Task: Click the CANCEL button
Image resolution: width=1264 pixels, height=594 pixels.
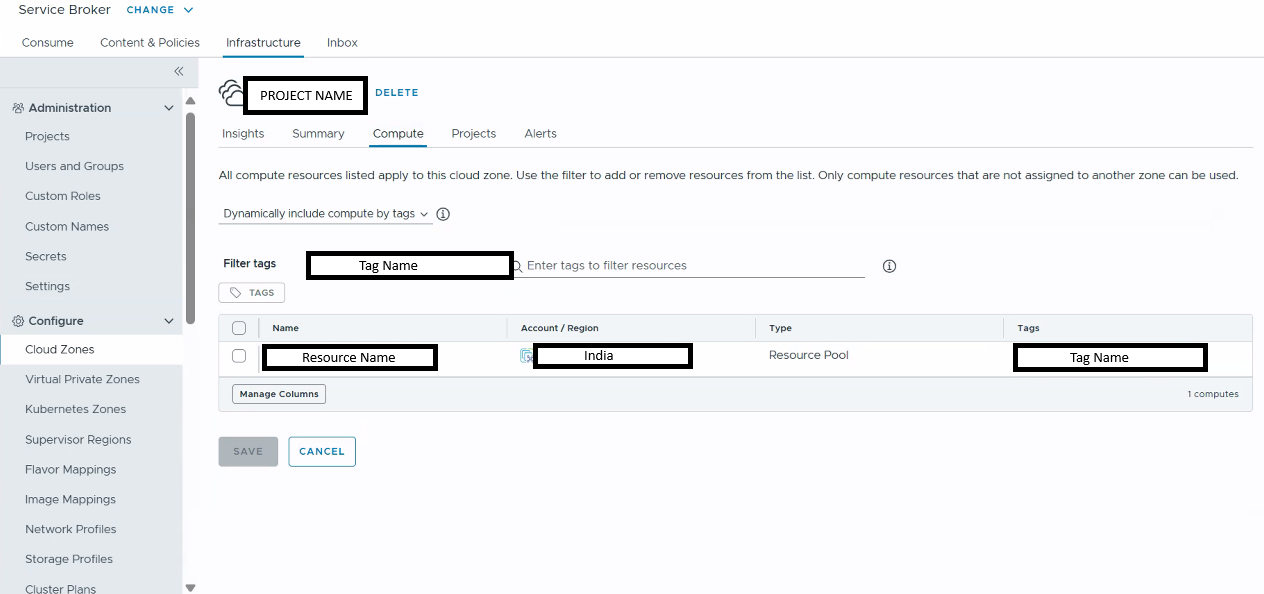Action: [x=322, y=451]
